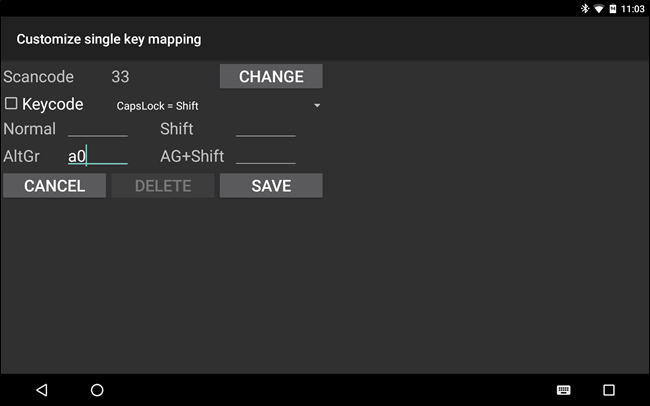Select the Shift character input field
Viewport: 650px width, 406px height.
(x=265, y=129)
